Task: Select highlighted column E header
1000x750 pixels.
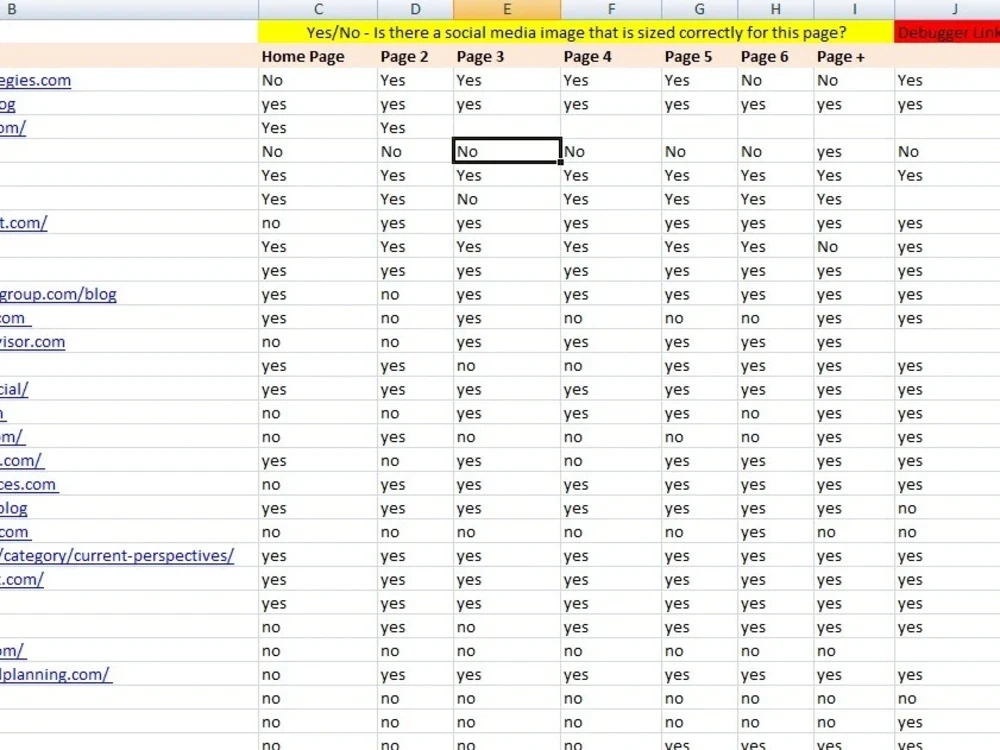Action: (507, 9)
